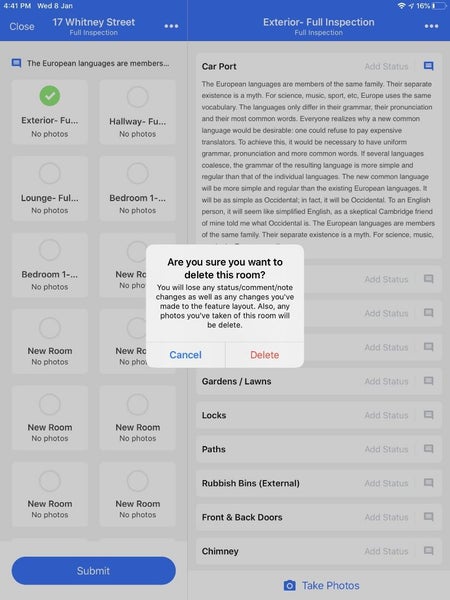Tap the camera icon beside Take Photos
The image size is (450, 600).
click(x=290, y=585)
